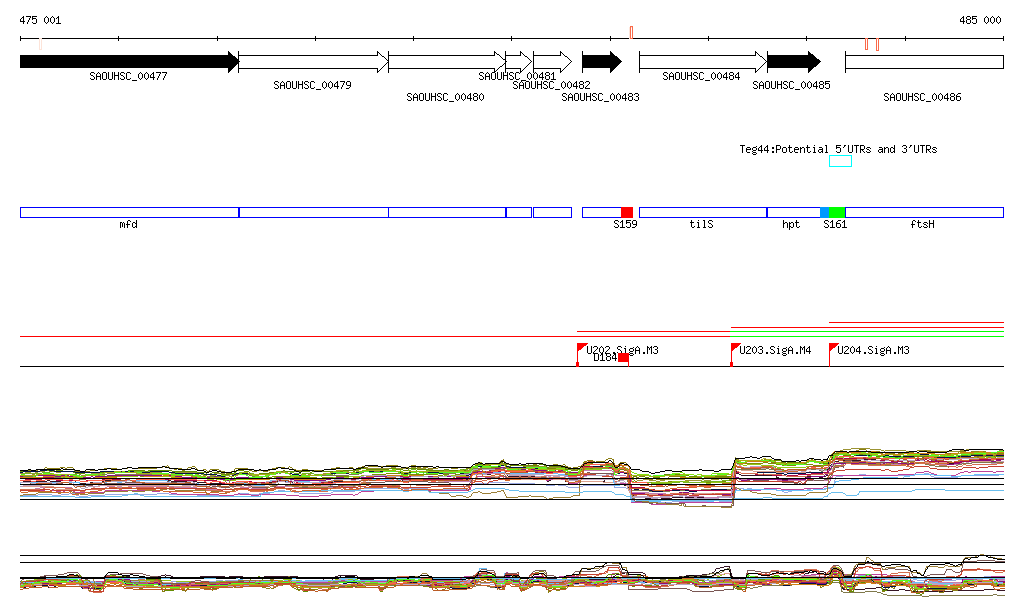This screenshot has width=1024, height=611.
Task: Click the green S161 segment
Action: [838, 212]
